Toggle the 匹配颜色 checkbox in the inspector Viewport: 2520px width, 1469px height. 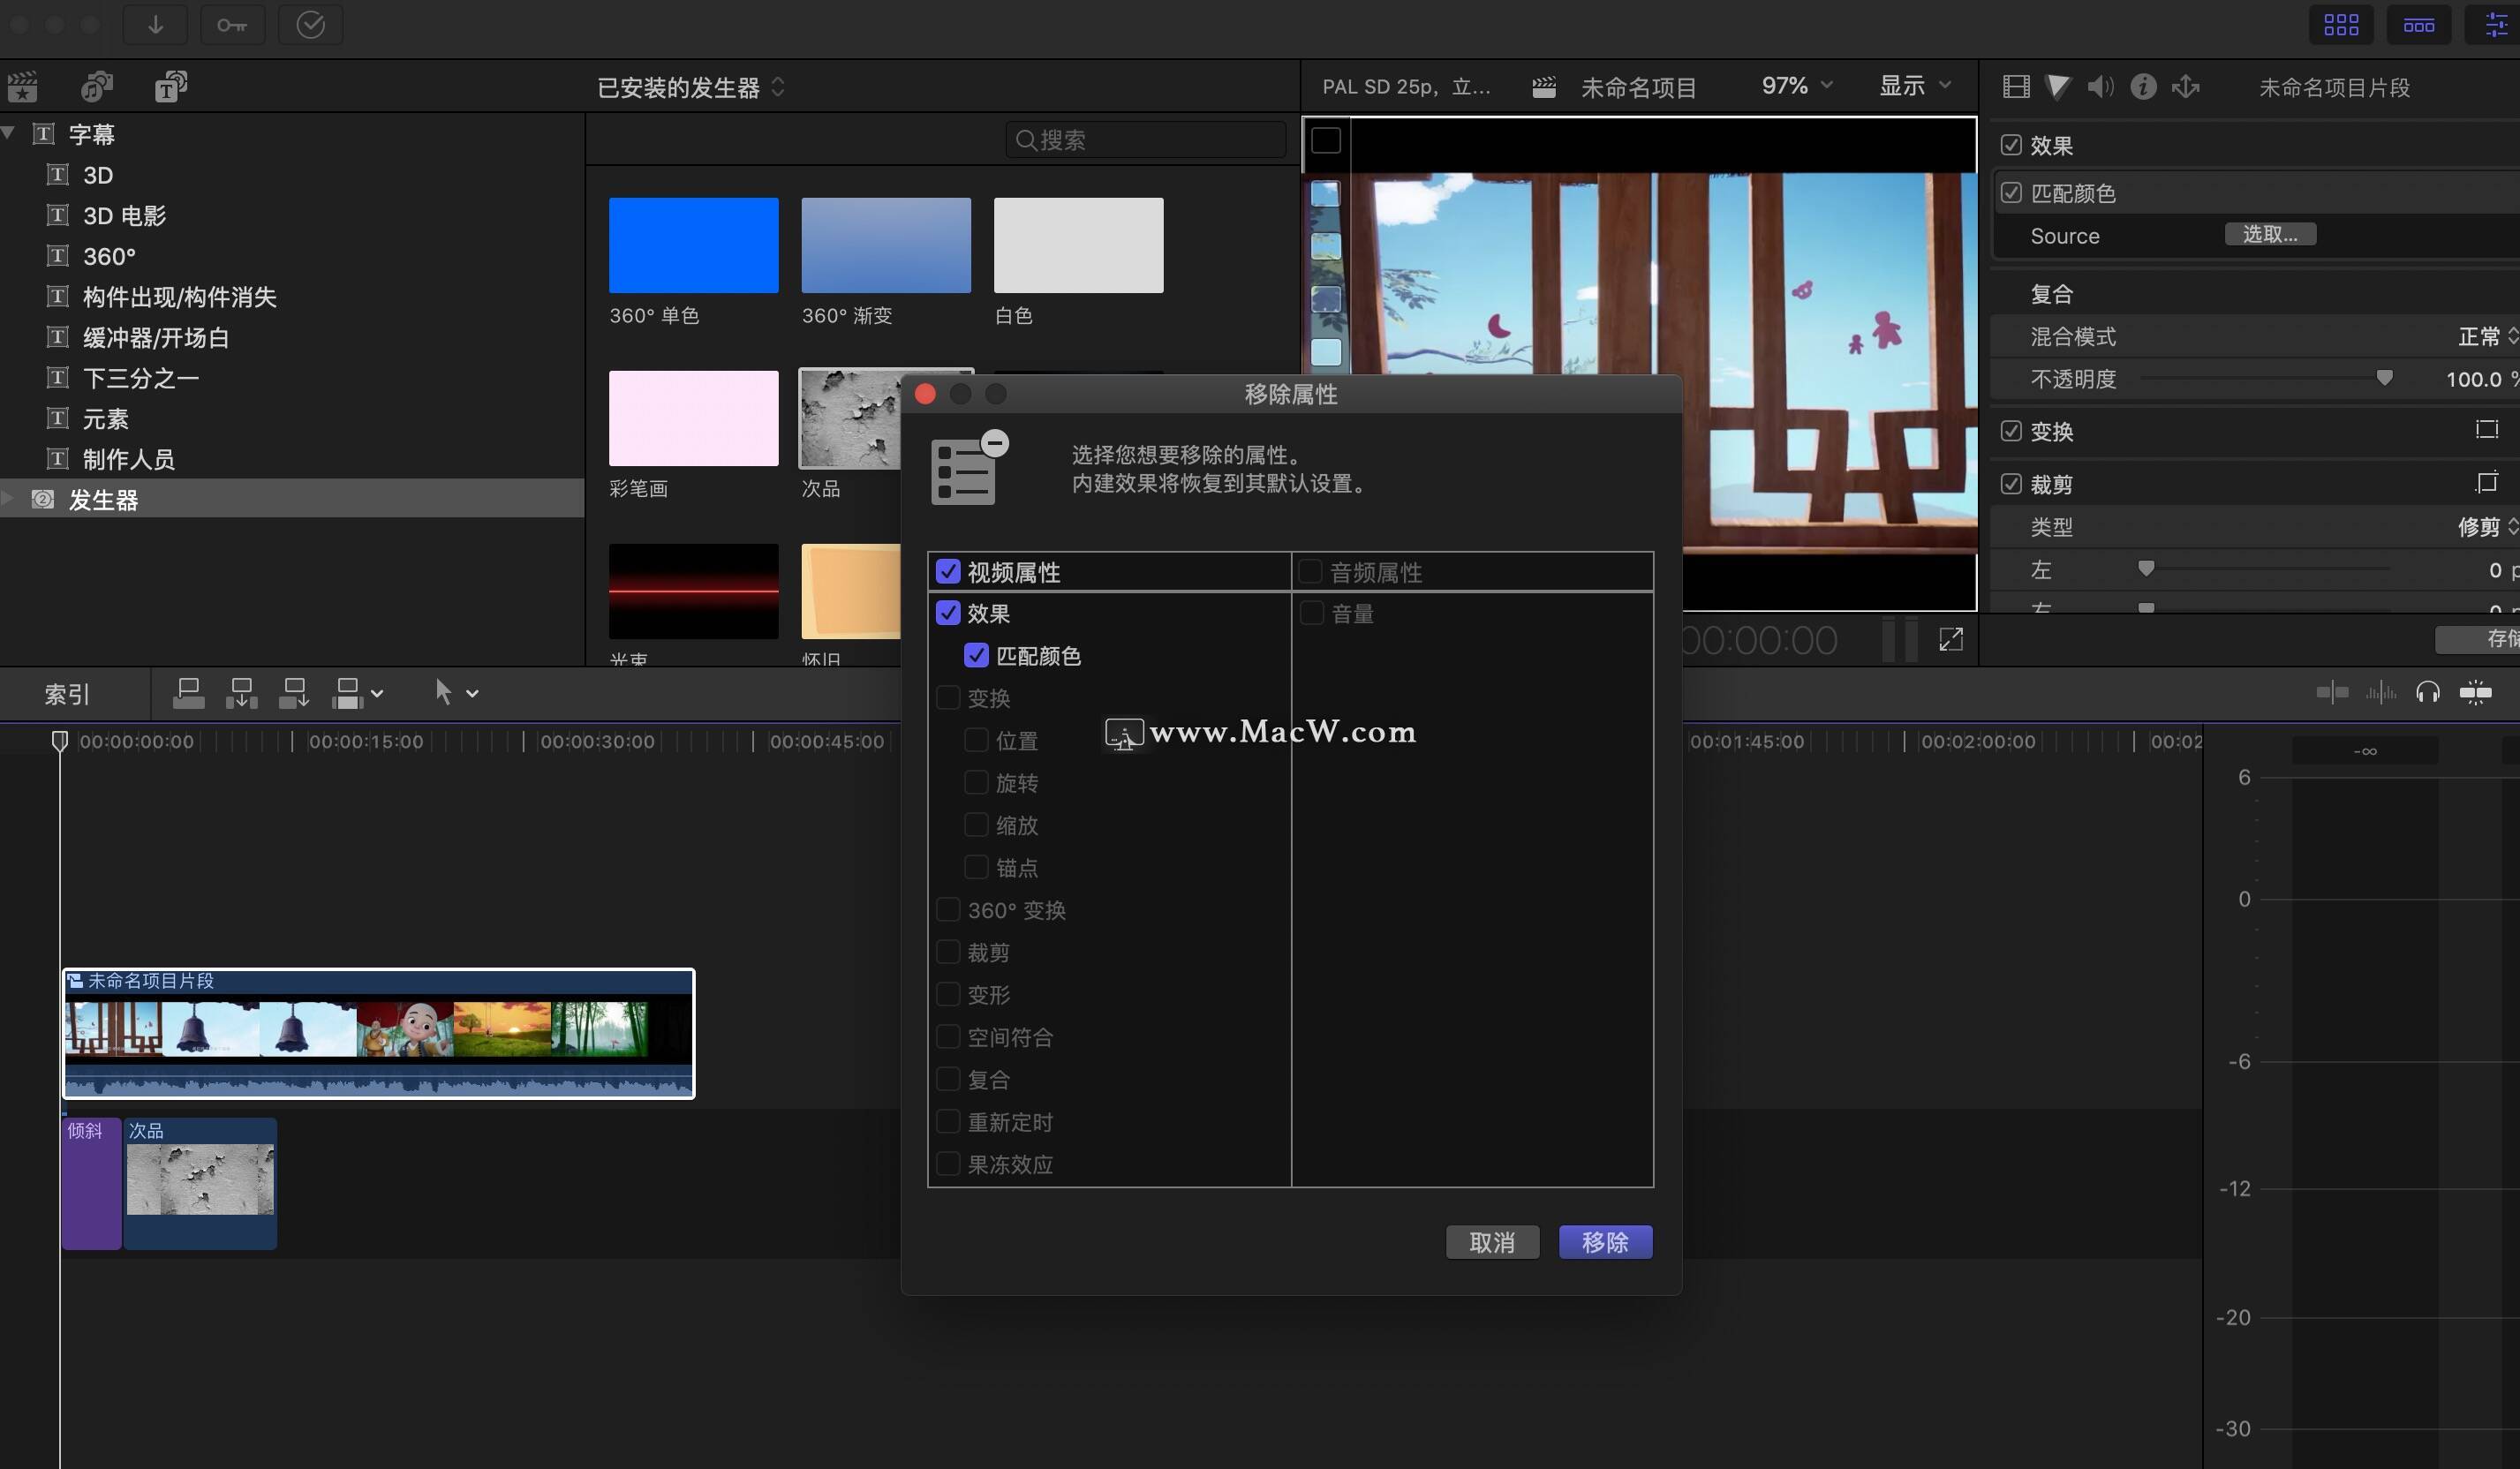2011,192
